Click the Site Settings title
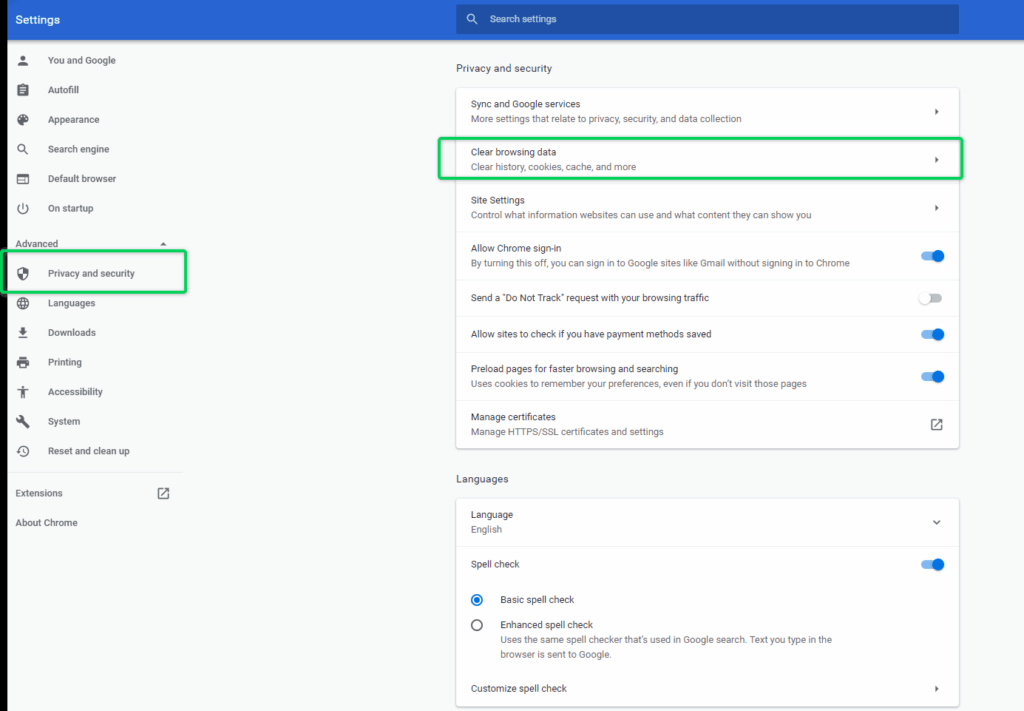Image resolution: width=1024 pixels, height=711 pixels. pos(498,200)
